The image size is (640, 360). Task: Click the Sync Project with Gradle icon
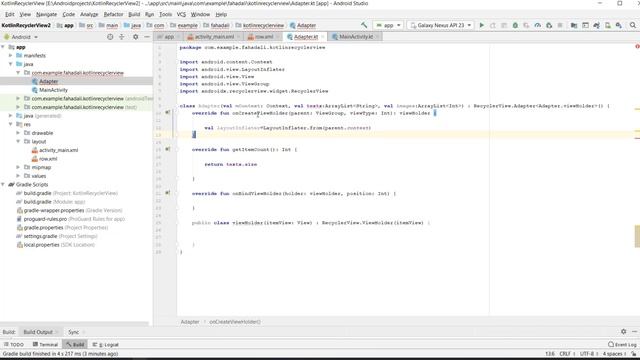pyautogui.click(x=596, y=25)
